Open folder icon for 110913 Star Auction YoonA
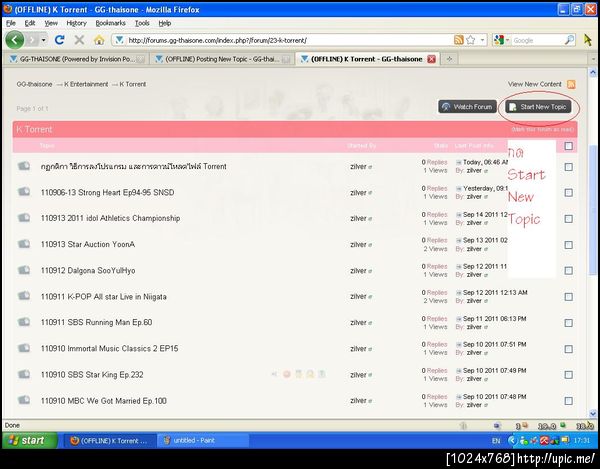600x469 pixels. pos(24,244)
